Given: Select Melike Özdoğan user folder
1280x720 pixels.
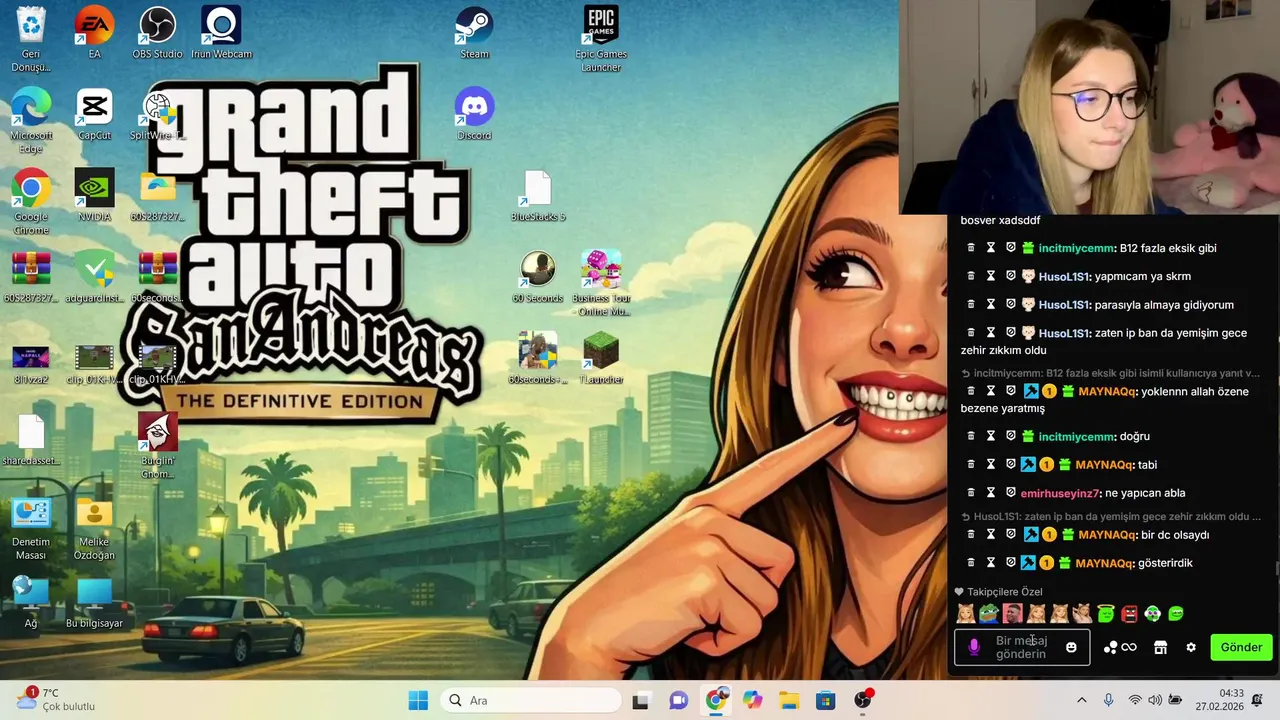Looking at the screenshot, I should pos(94,527).
